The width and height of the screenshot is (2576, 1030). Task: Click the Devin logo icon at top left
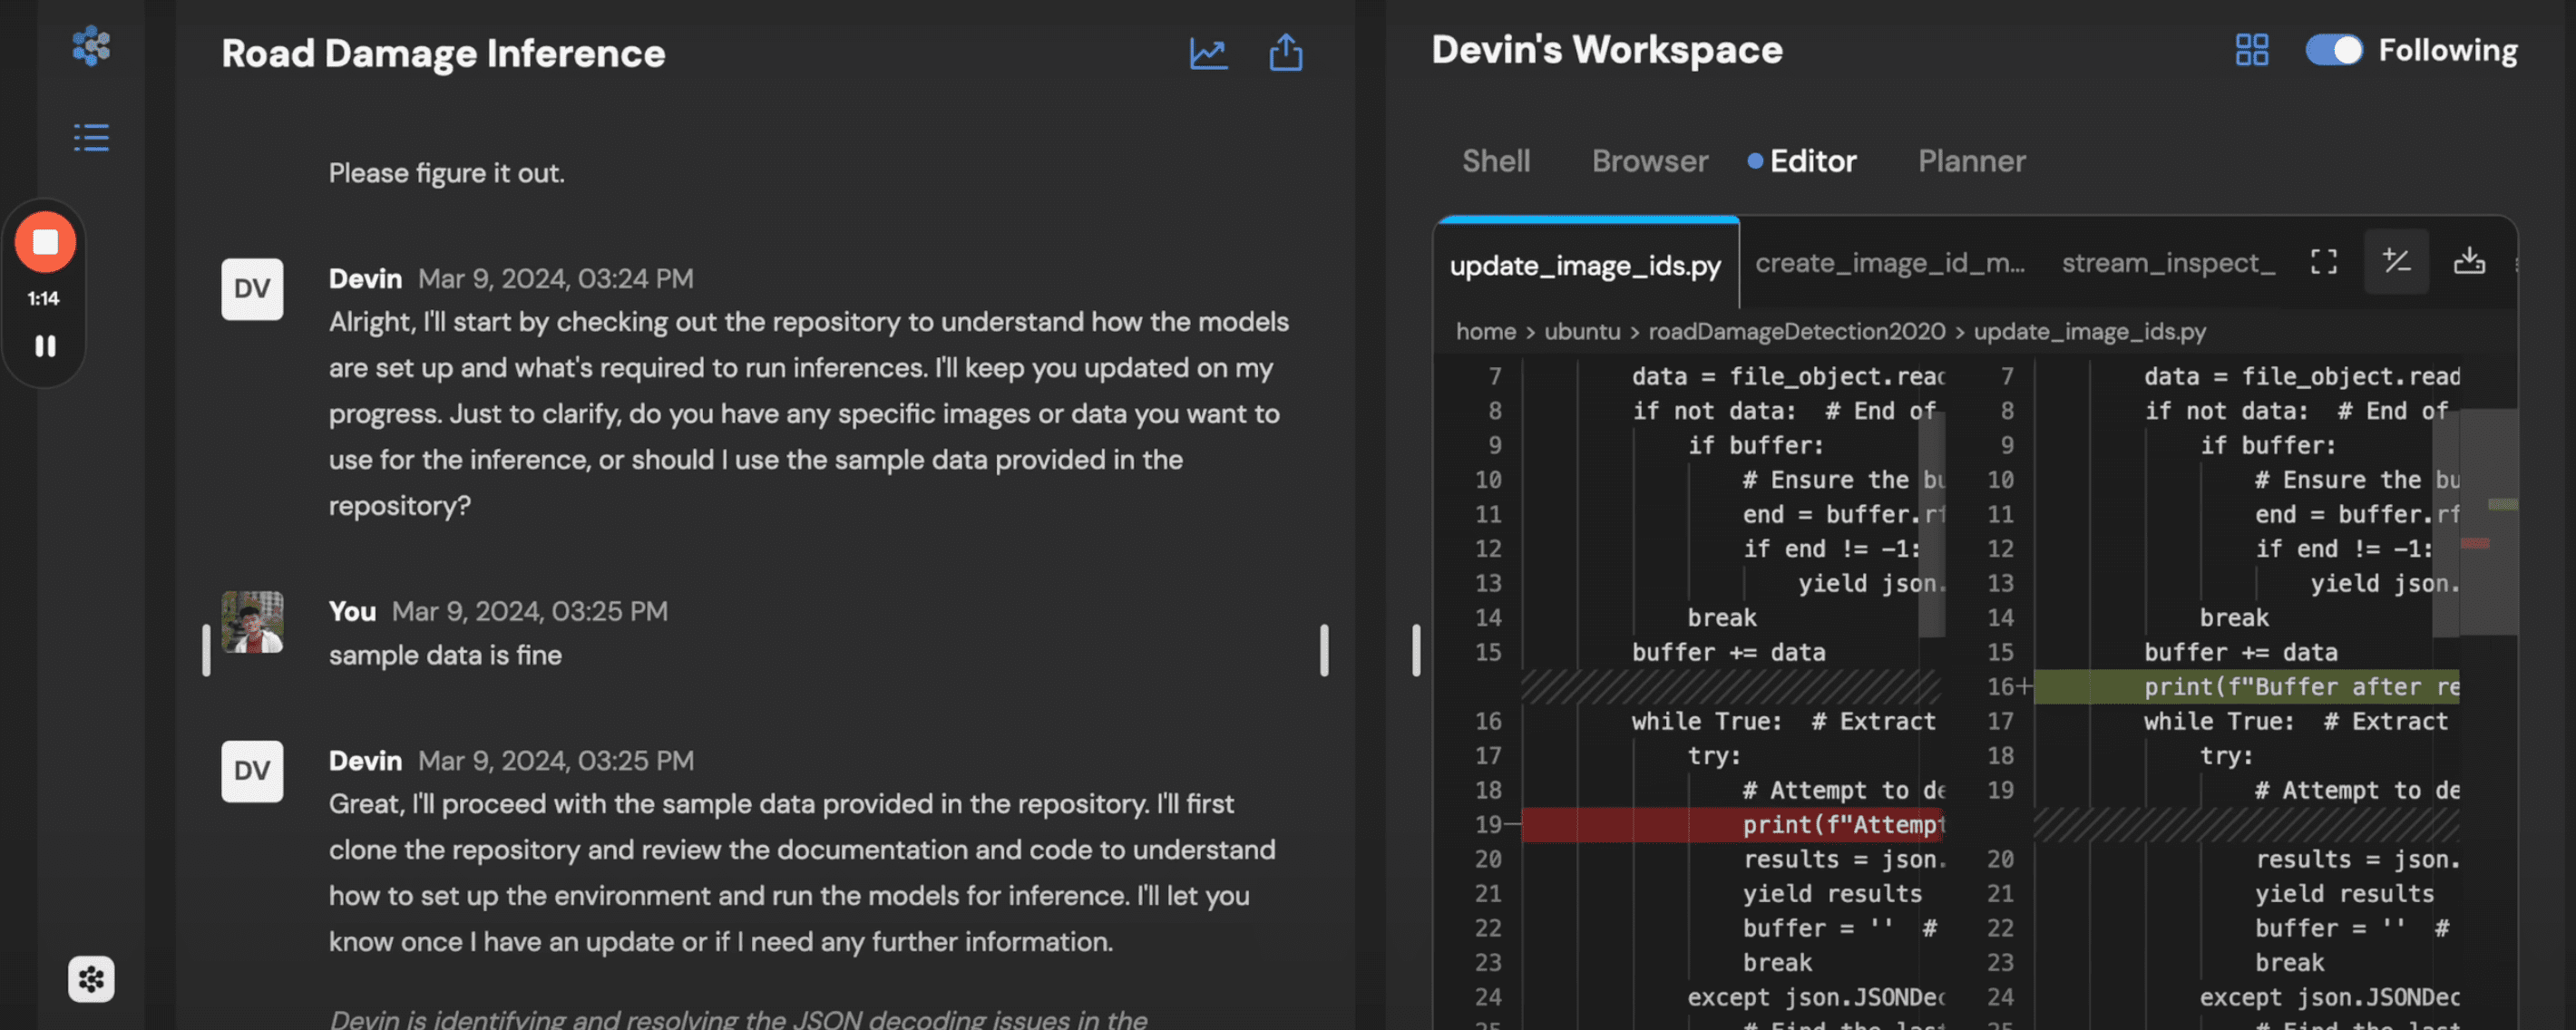(91, 45)
